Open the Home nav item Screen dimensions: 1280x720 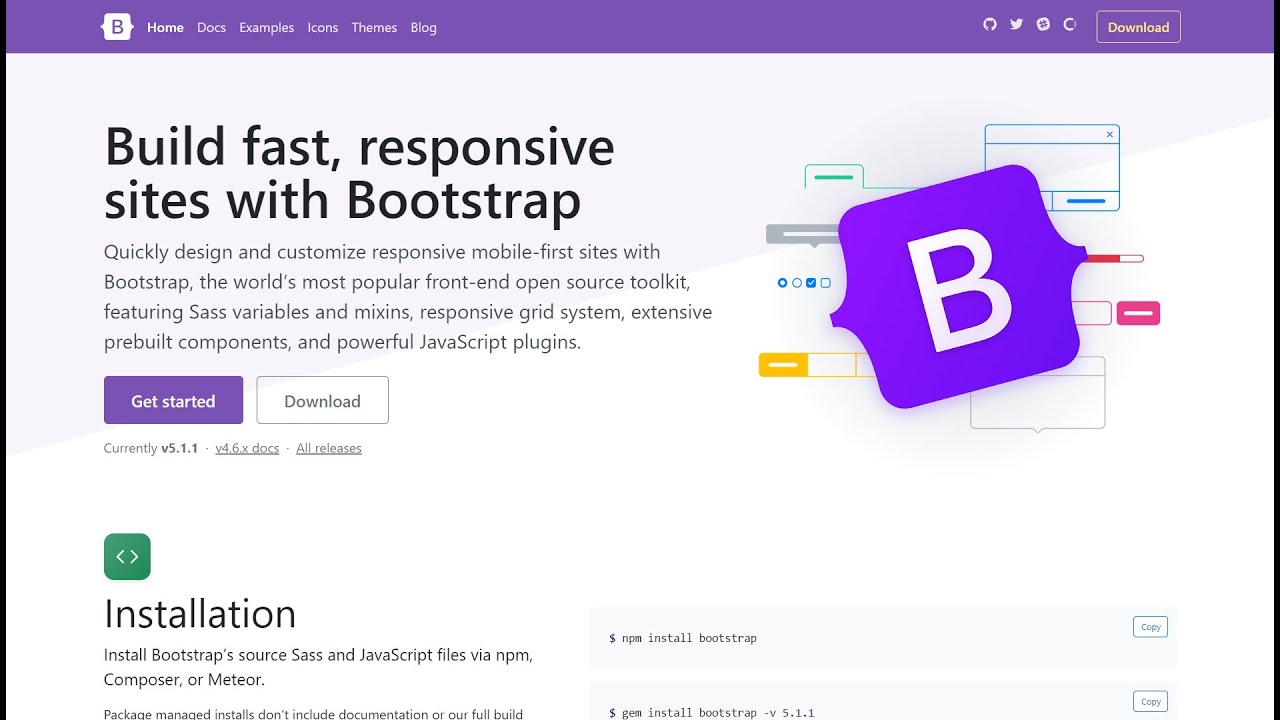(x=165, y=27)
